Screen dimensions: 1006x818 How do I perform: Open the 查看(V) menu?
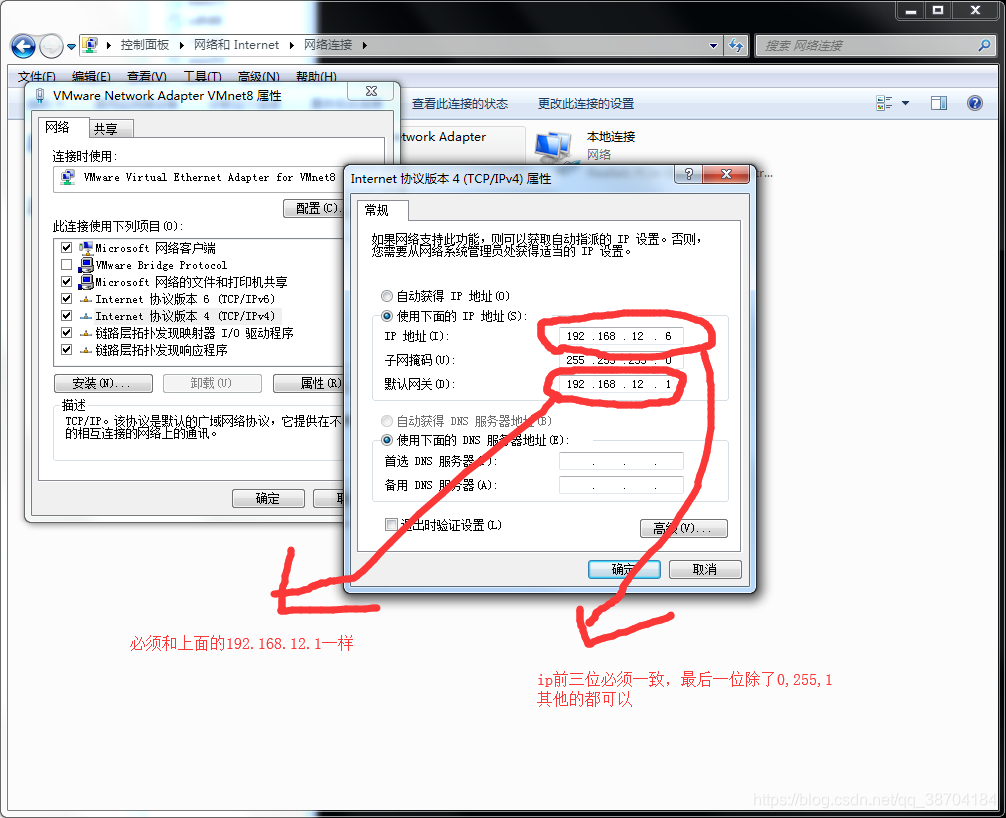click(147, 76)
